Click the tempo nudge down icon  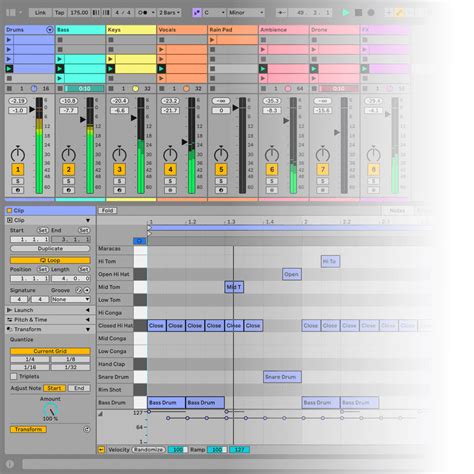[96, 13]
